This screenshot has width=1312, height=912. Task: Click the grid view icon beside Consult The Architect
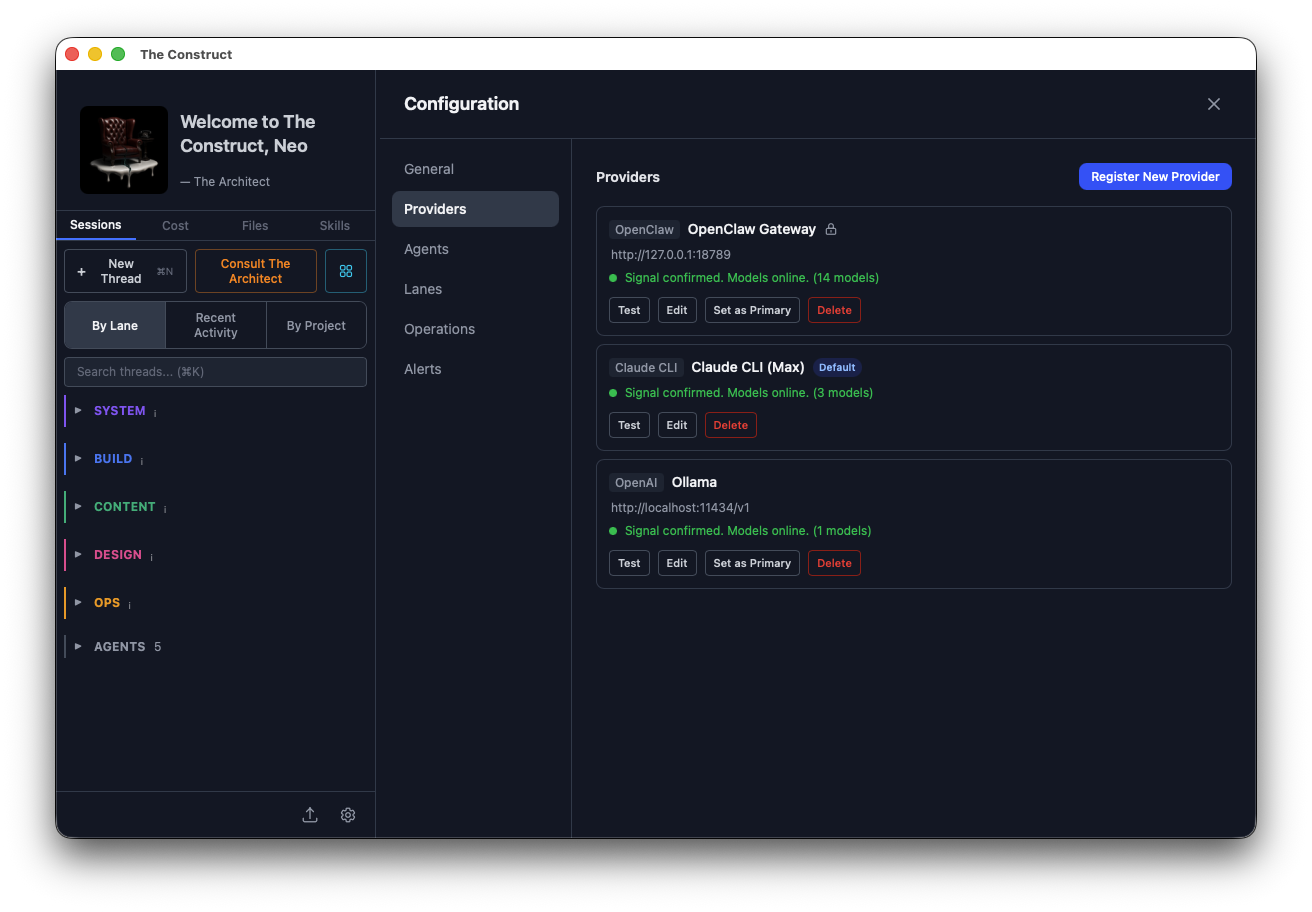pyautogui.click(x=346, y=271)
